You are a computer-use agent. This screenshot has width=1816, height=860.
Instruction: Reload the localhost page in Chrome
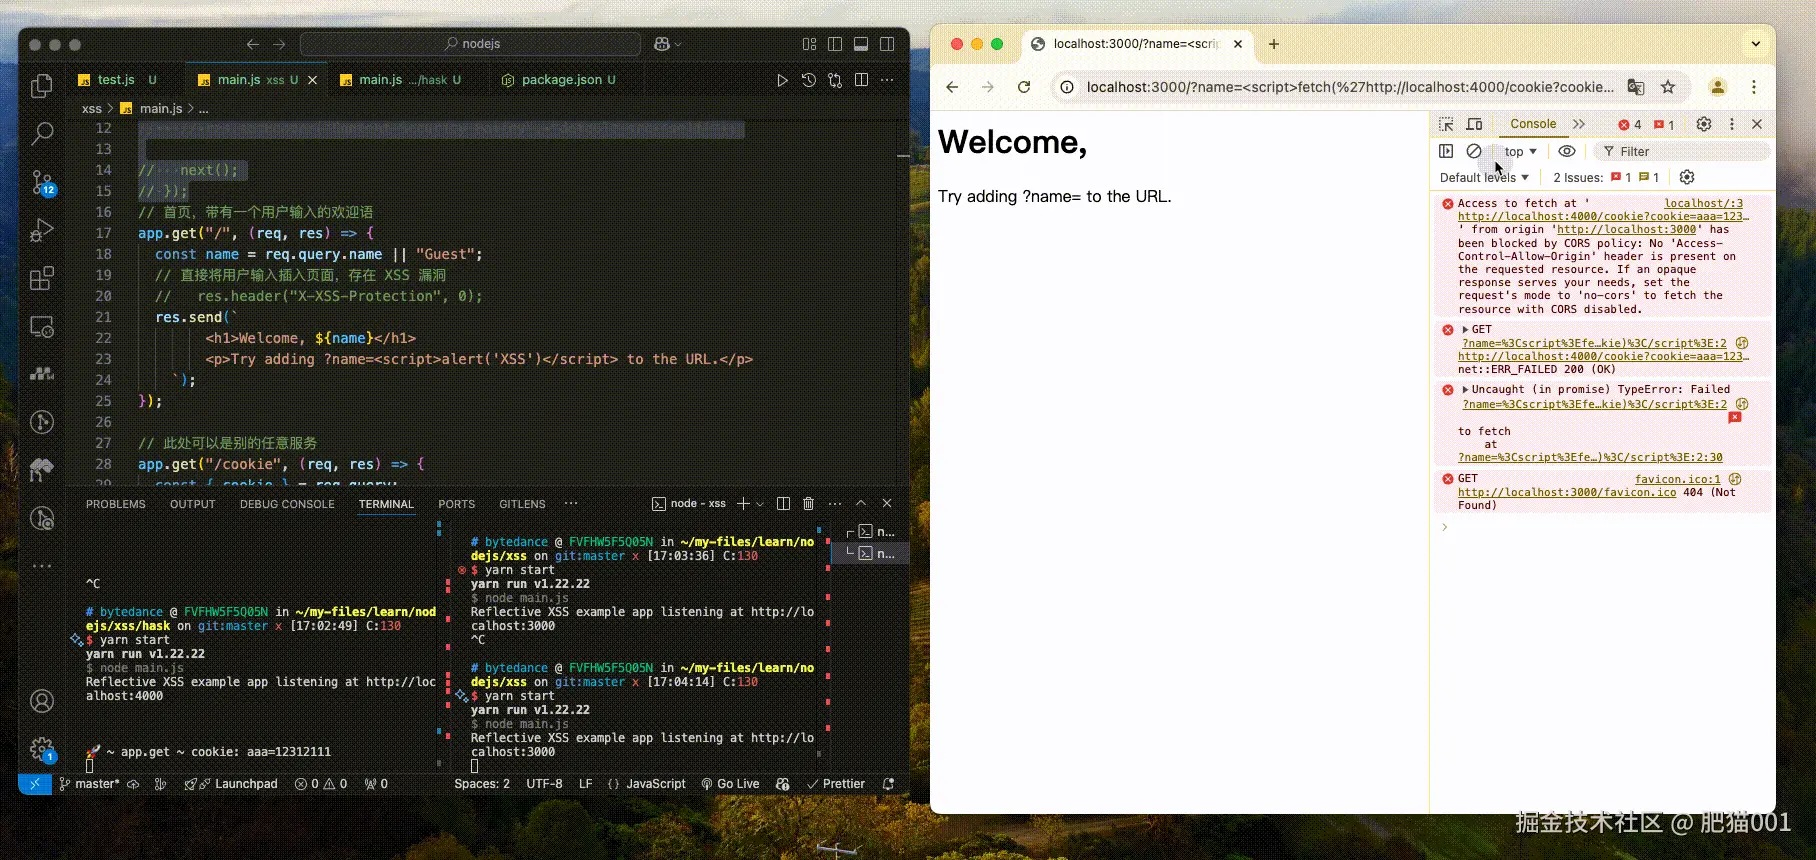click(x=1024, y=87)
